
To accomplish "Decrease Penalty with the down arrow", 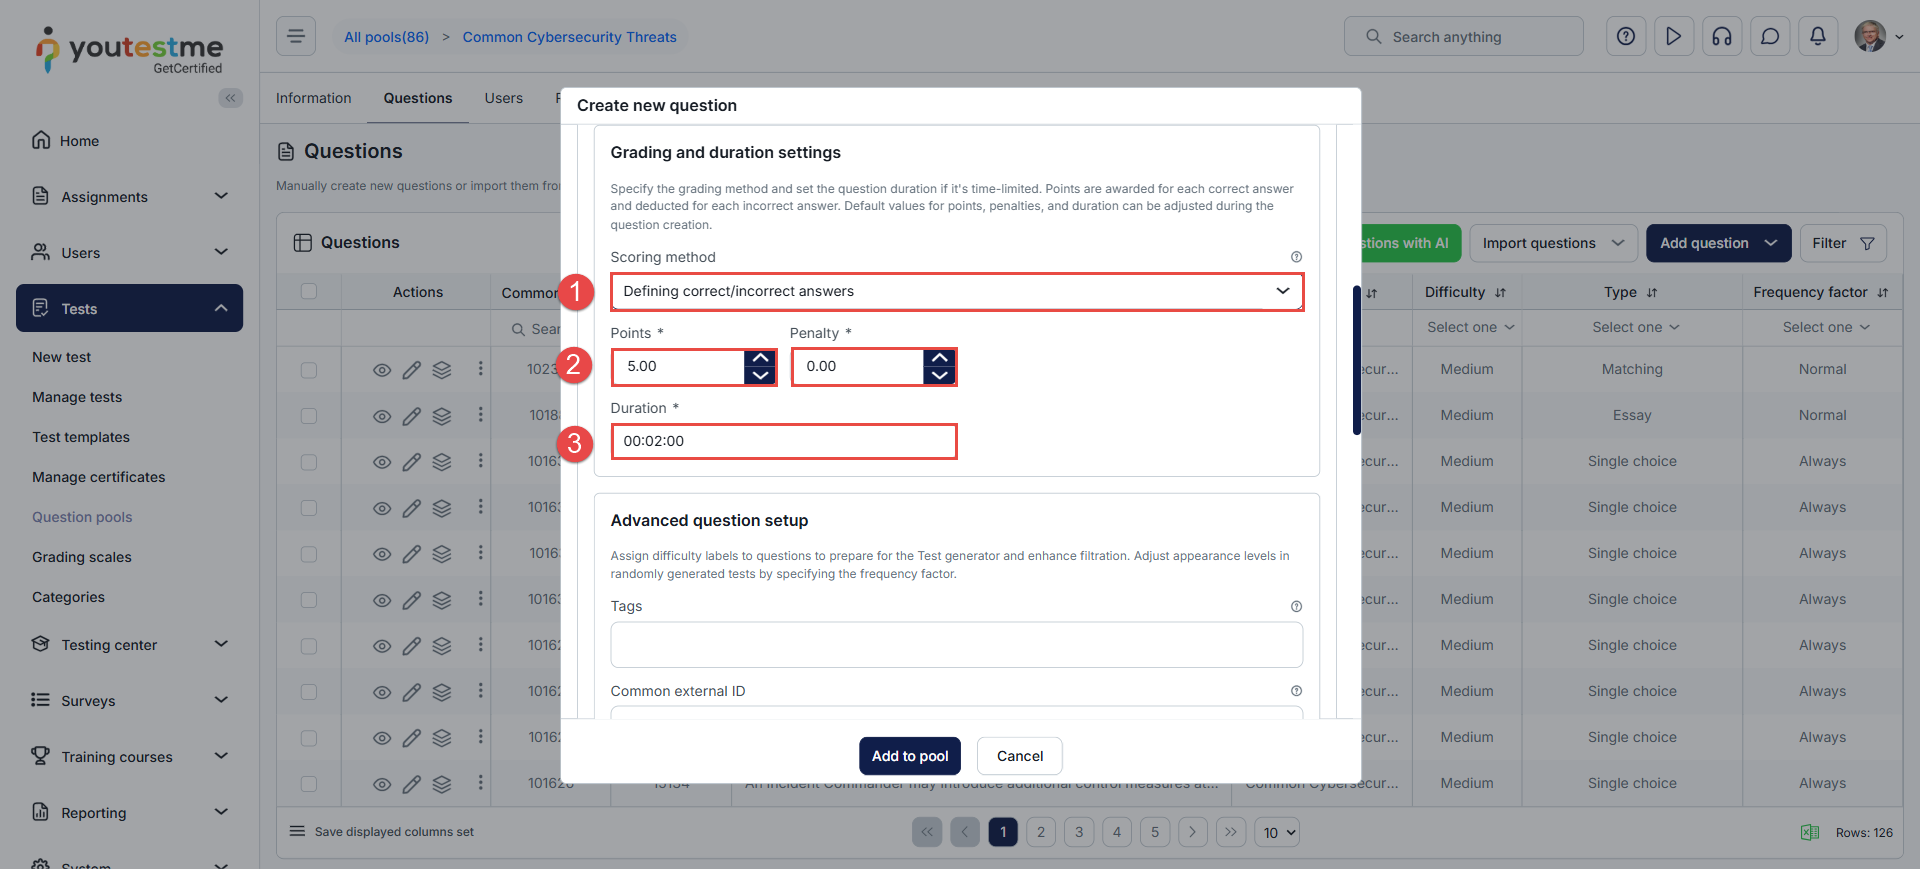I will (x=940, y=376).
